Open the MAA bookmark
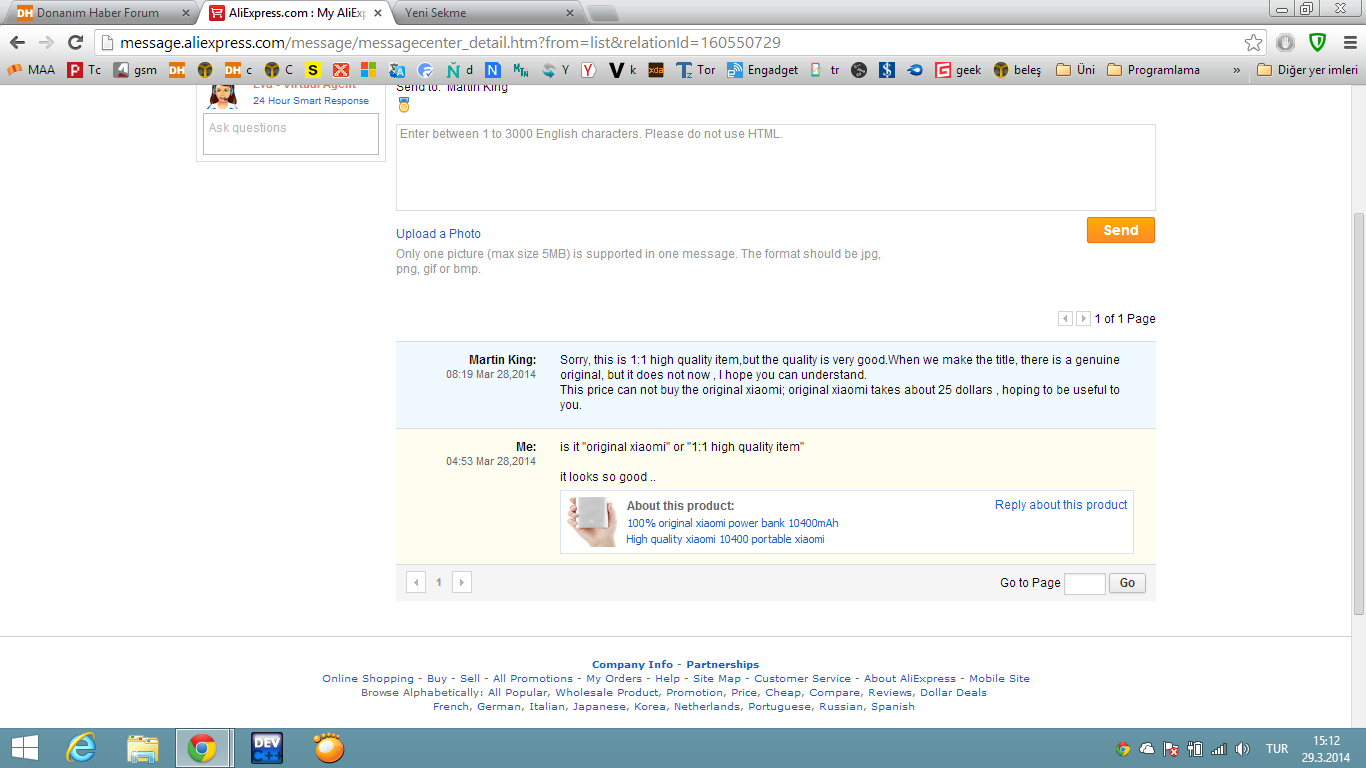Image resolution: width=1366 pixels, height=768 pixels. click(31, 70)
